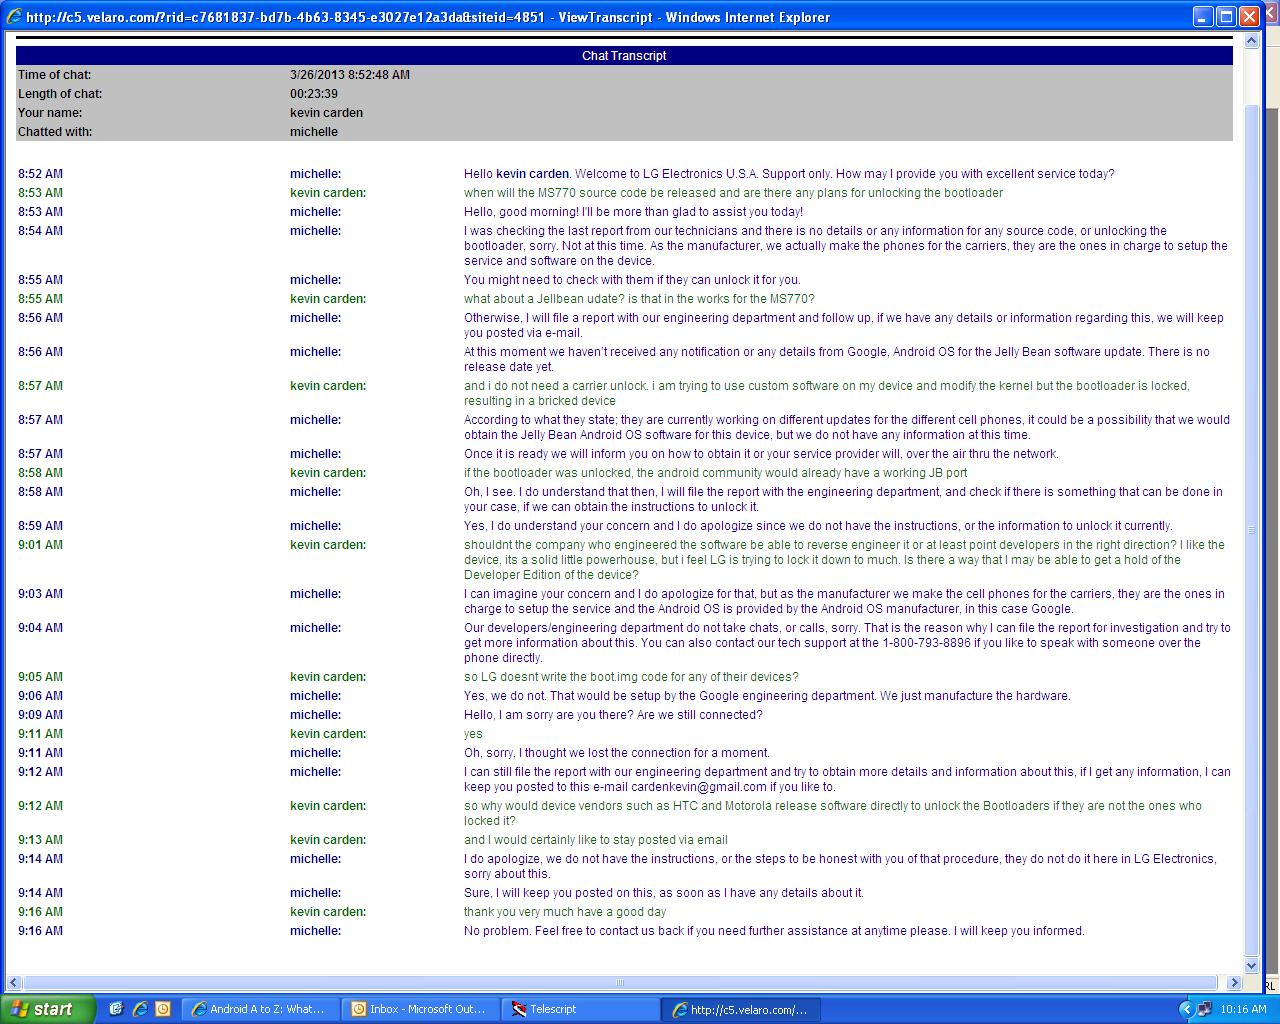Open the Start menu
Viewport: 1280px width, 1024px height.
pyautogui.click(x=48, y=1009)
